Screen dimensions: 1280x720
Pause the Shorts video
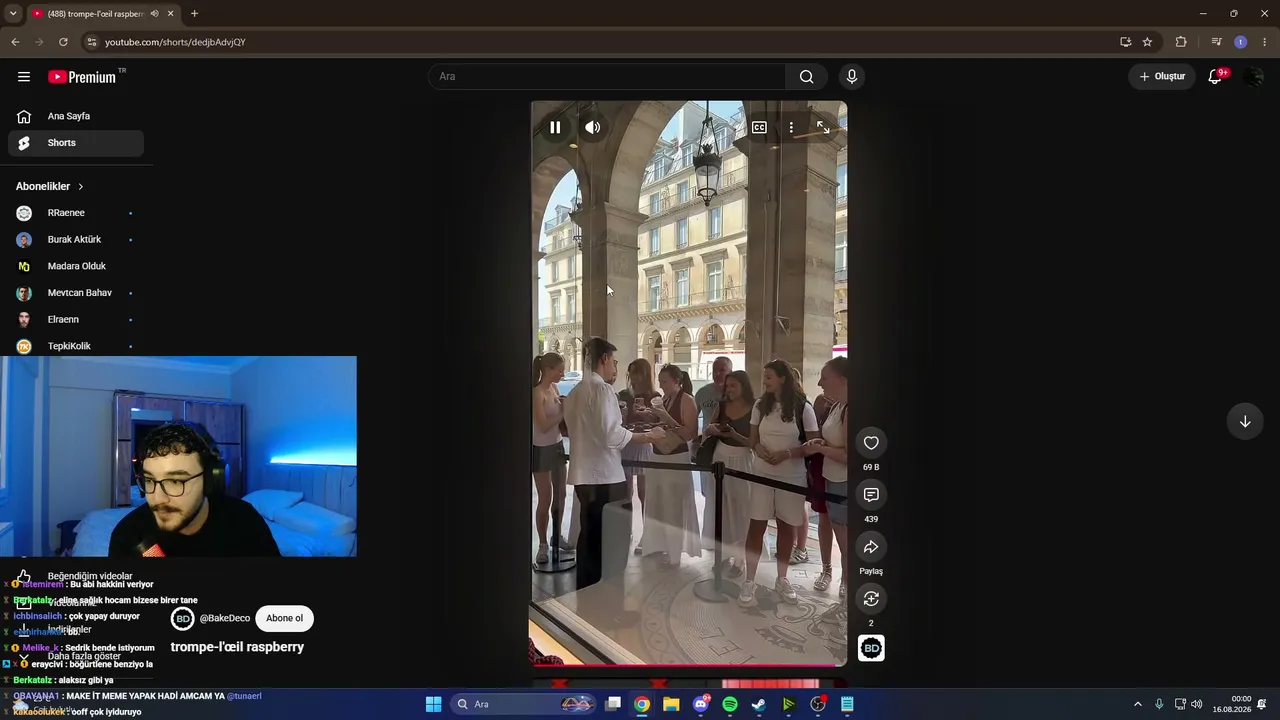coord(555,127)
